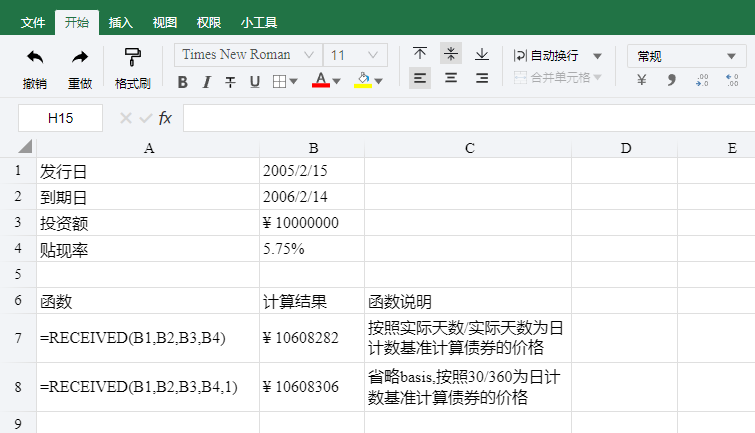This screenshot has height=433, width=755.
Task: Click the H15 name box
Action: click(60, 118)
